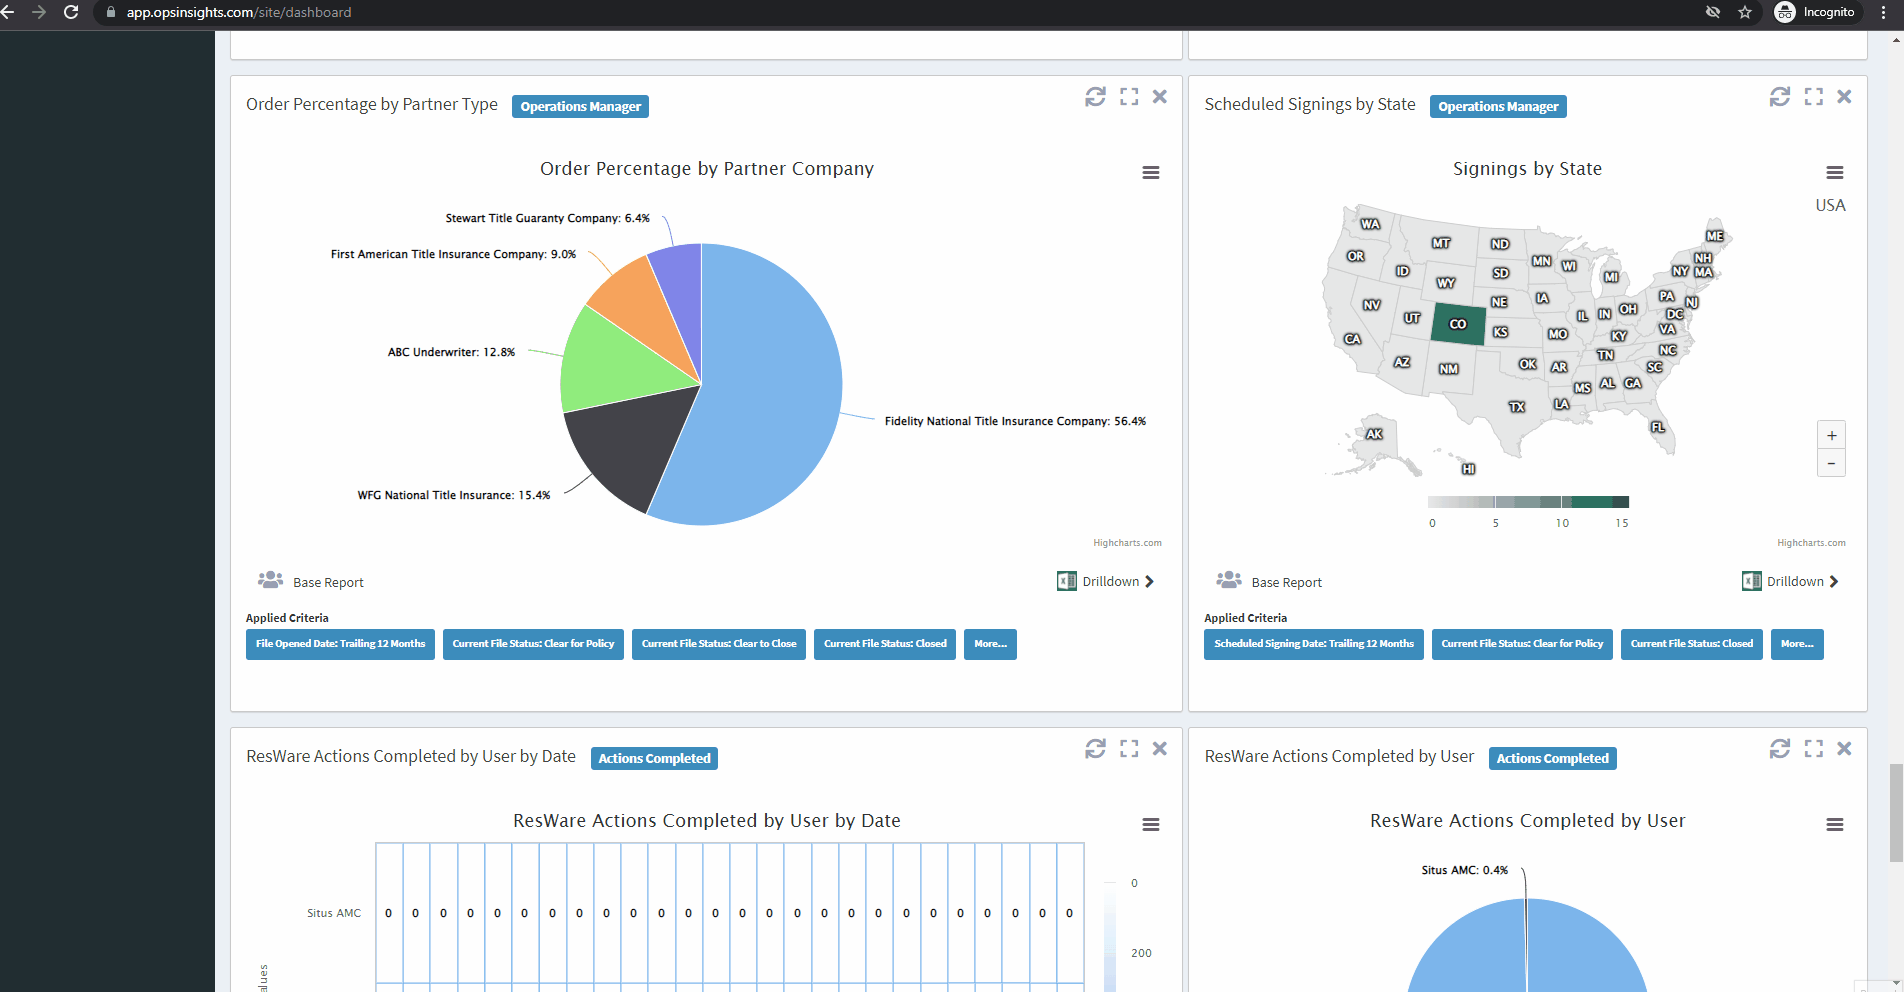This screenshot has width=1904, height=992.
Task: Open the Signings by State chart hamburger menu
Action: pos(1834,173)
